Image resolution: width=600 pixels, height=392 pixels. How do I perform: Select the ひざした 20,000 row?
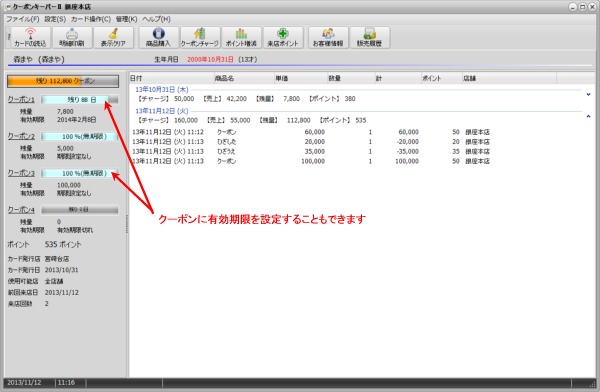(311, 142)
